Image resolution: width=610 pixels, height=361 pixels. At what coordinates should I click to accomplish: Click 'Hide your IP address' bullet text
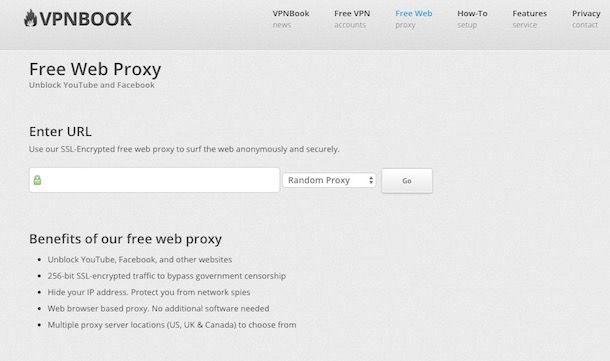coord(149,292)
